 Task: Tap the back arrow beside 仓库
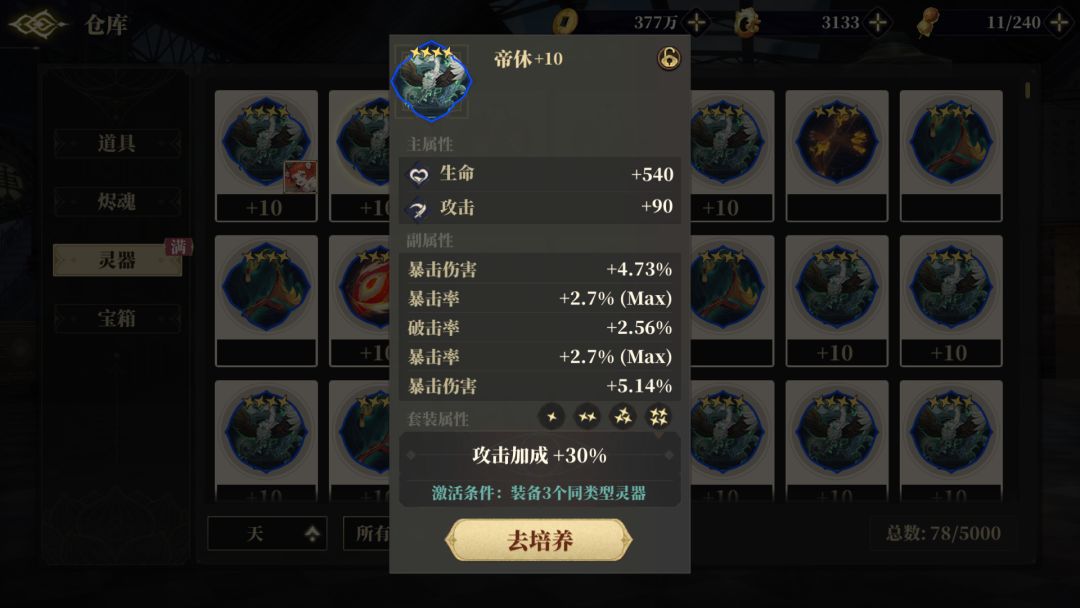tap(37, 24)
